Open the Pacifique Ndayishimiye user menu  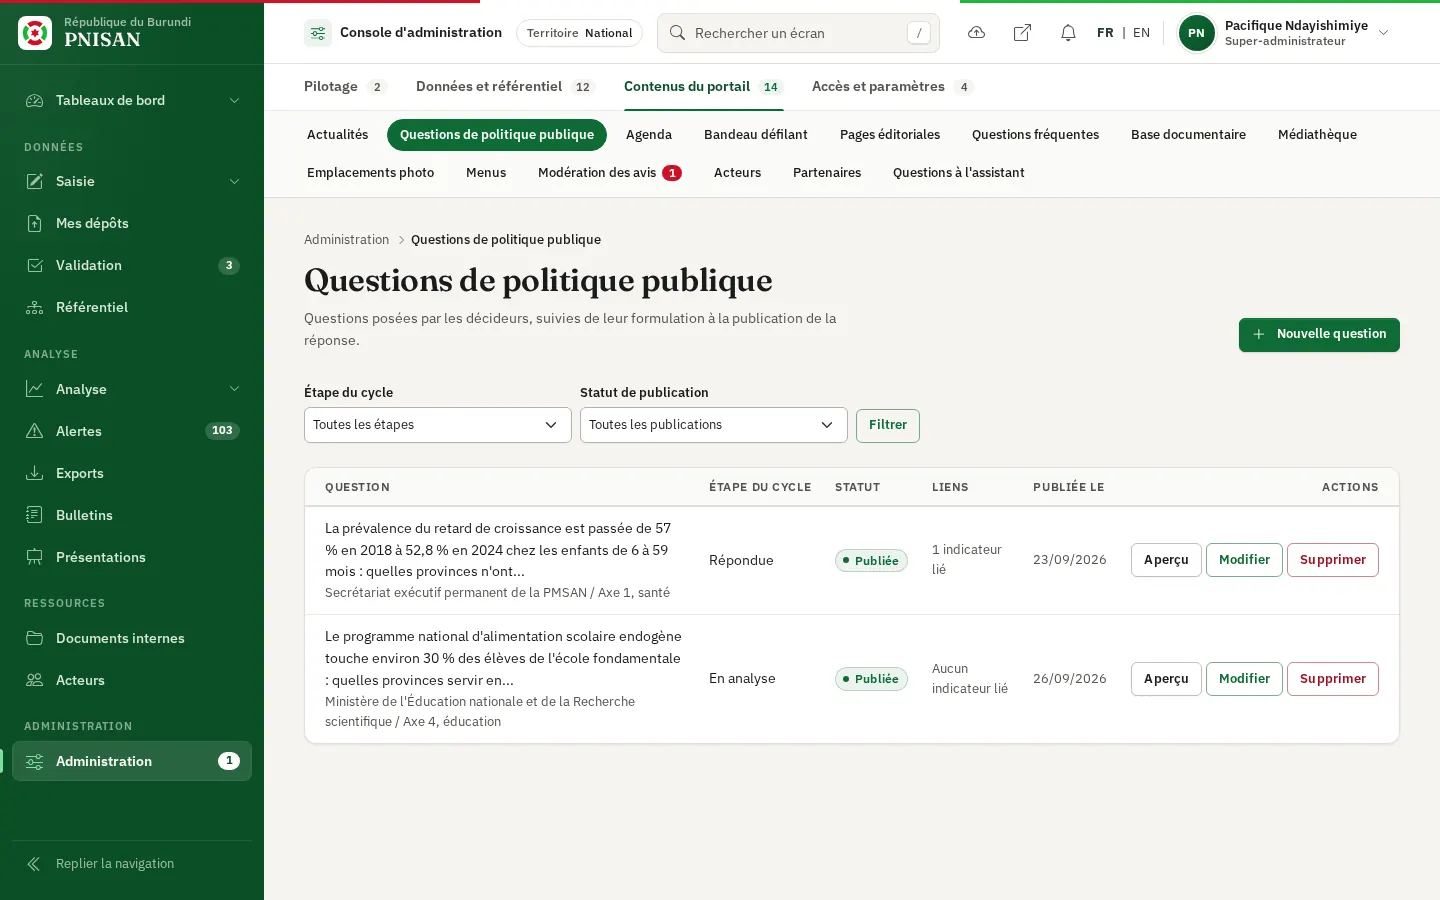click(x=1285, y=33)
